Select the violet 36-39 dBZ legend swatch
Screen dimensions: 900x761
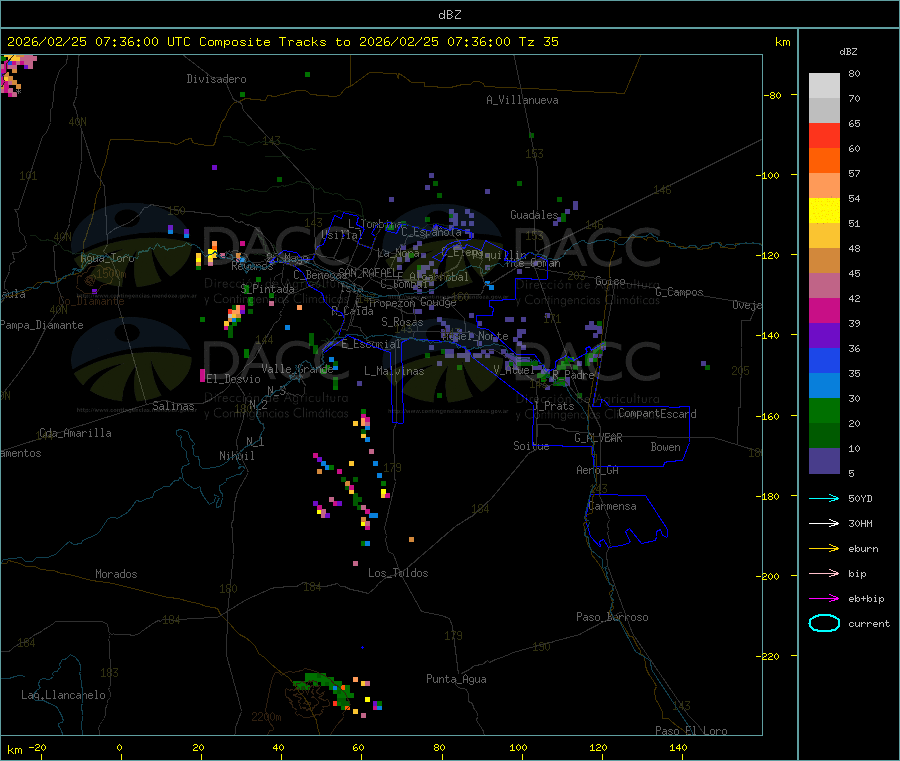point(824,336)
